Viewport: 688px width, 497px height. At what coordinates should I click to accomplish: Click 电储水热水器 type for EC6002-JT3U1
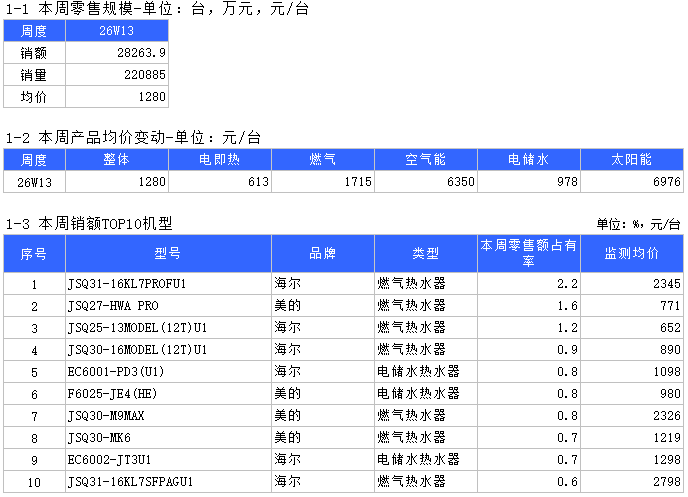[418, 459]
